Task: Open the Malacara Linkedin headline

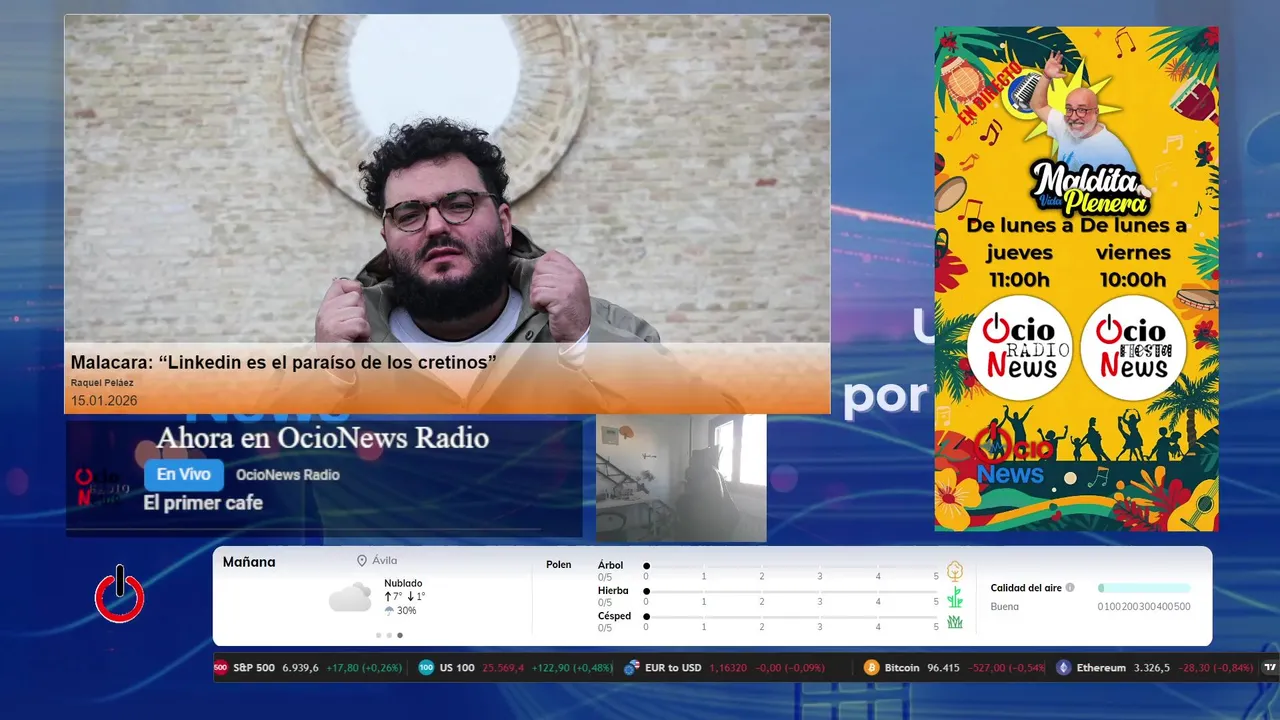Action: [283, 362]
